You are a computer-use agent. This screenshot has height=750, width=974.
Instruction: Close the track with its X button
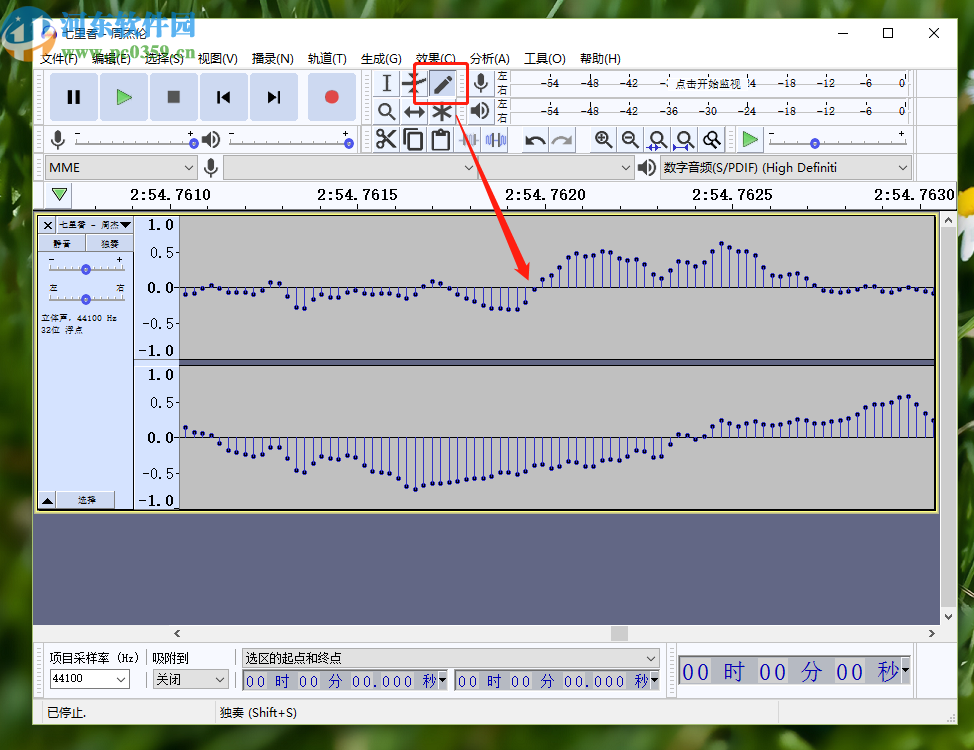[46, 225]
